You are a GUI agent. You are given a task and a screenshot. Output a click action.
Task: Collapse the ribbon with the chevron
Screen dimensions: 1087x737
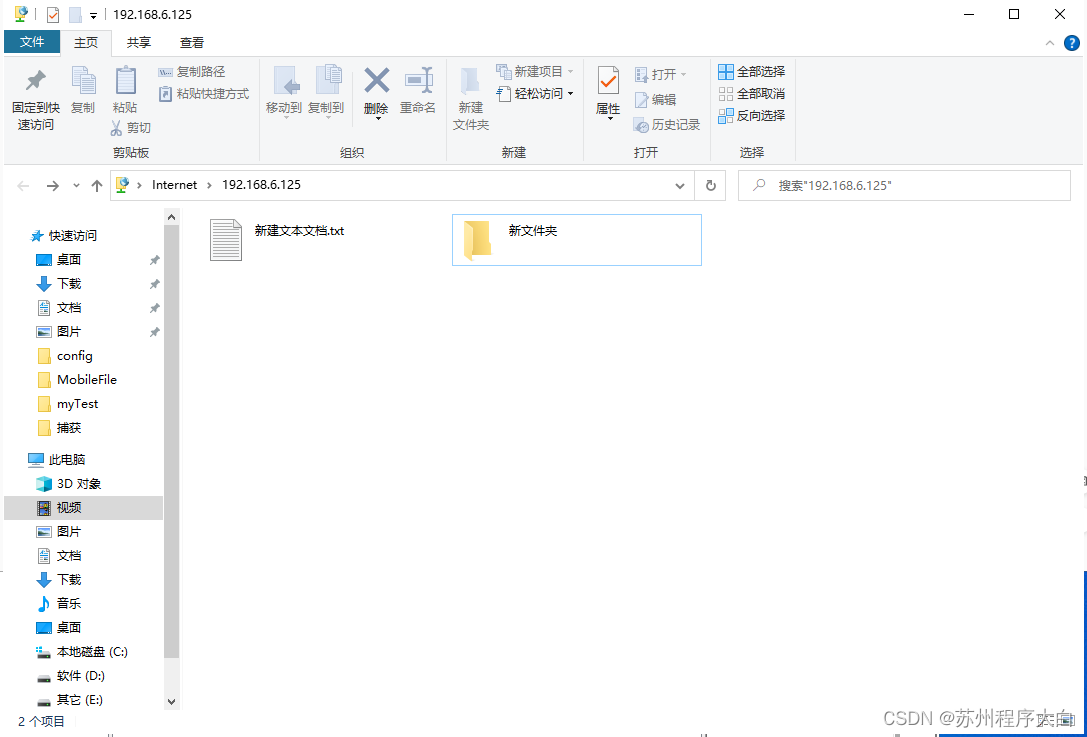pos(1050,43)
